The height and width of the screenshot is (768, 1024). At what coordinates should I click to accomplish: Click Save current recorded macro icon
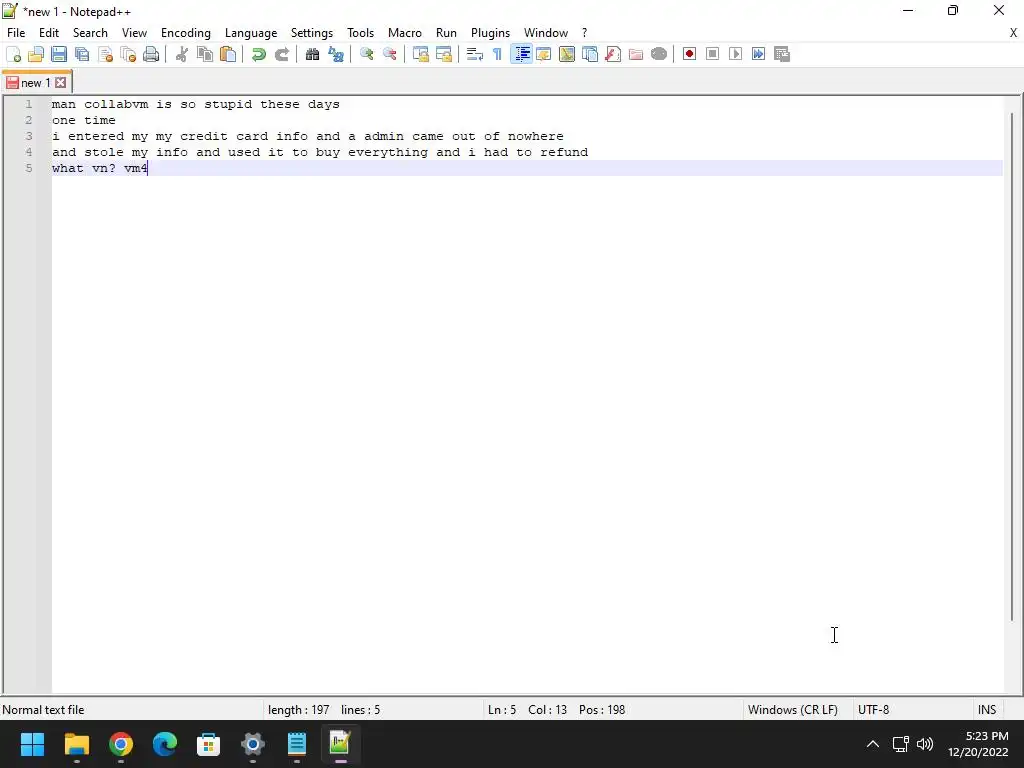coord(782,54)
